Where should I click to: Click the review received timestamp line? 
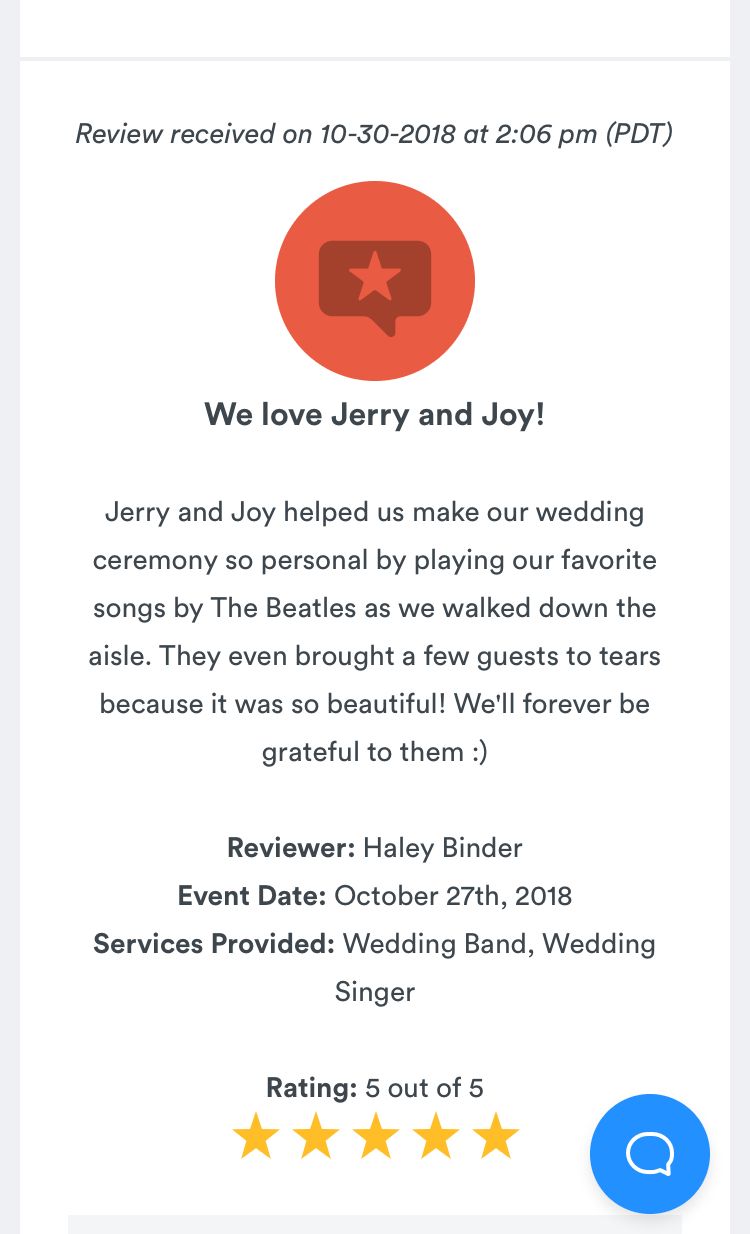pos(375,133)
